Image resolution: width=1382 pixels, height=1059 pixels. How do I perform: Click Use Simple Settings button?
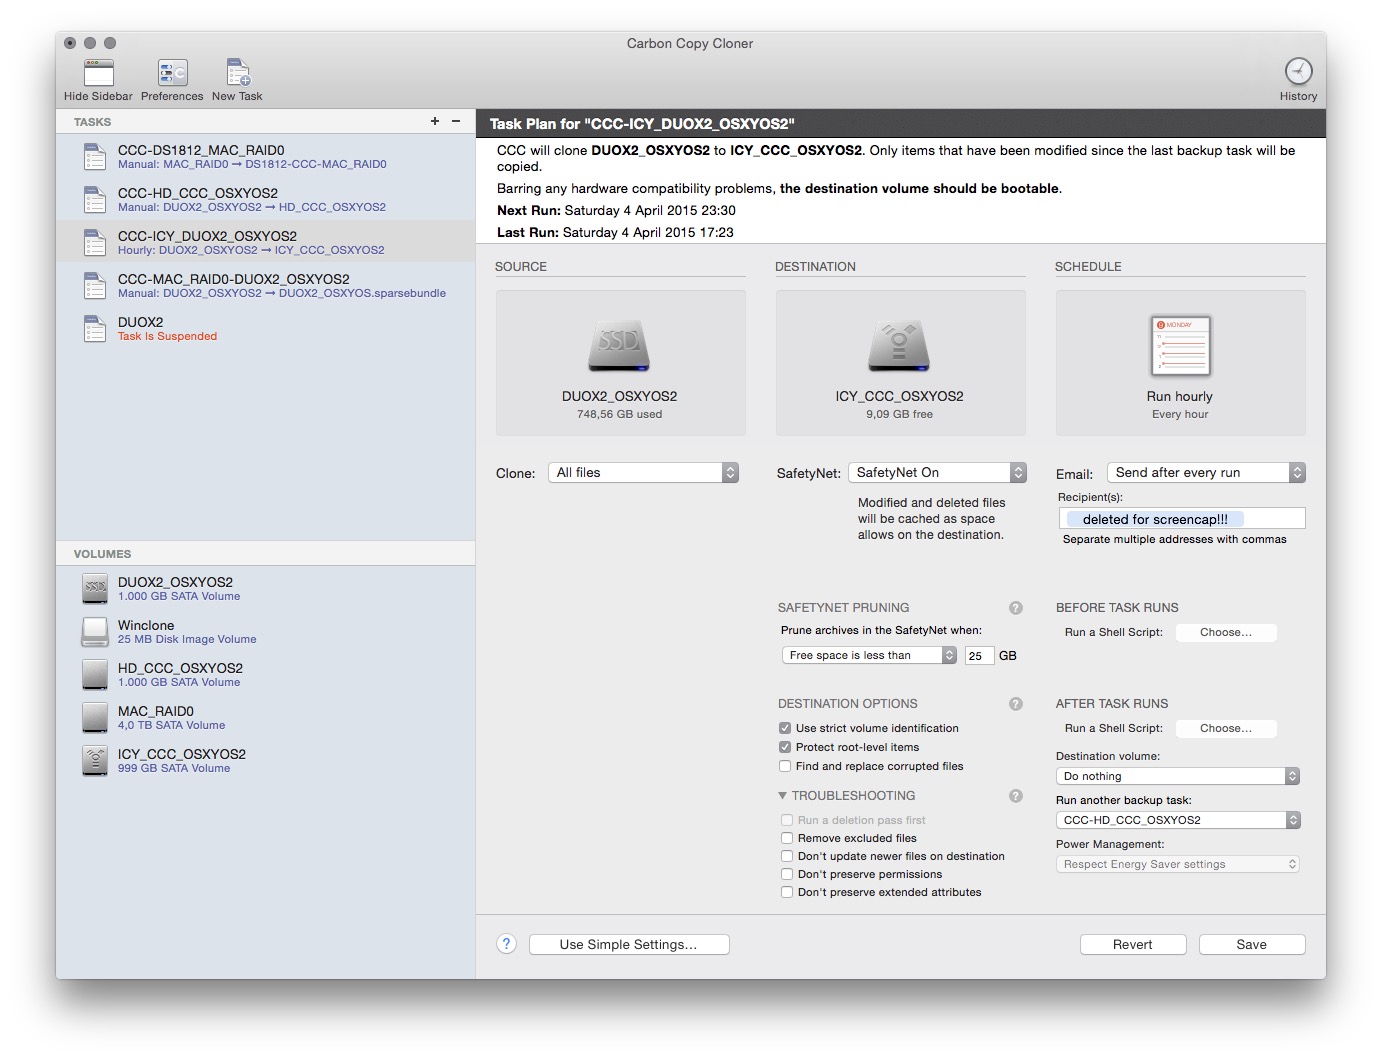(x=629, y=944)
